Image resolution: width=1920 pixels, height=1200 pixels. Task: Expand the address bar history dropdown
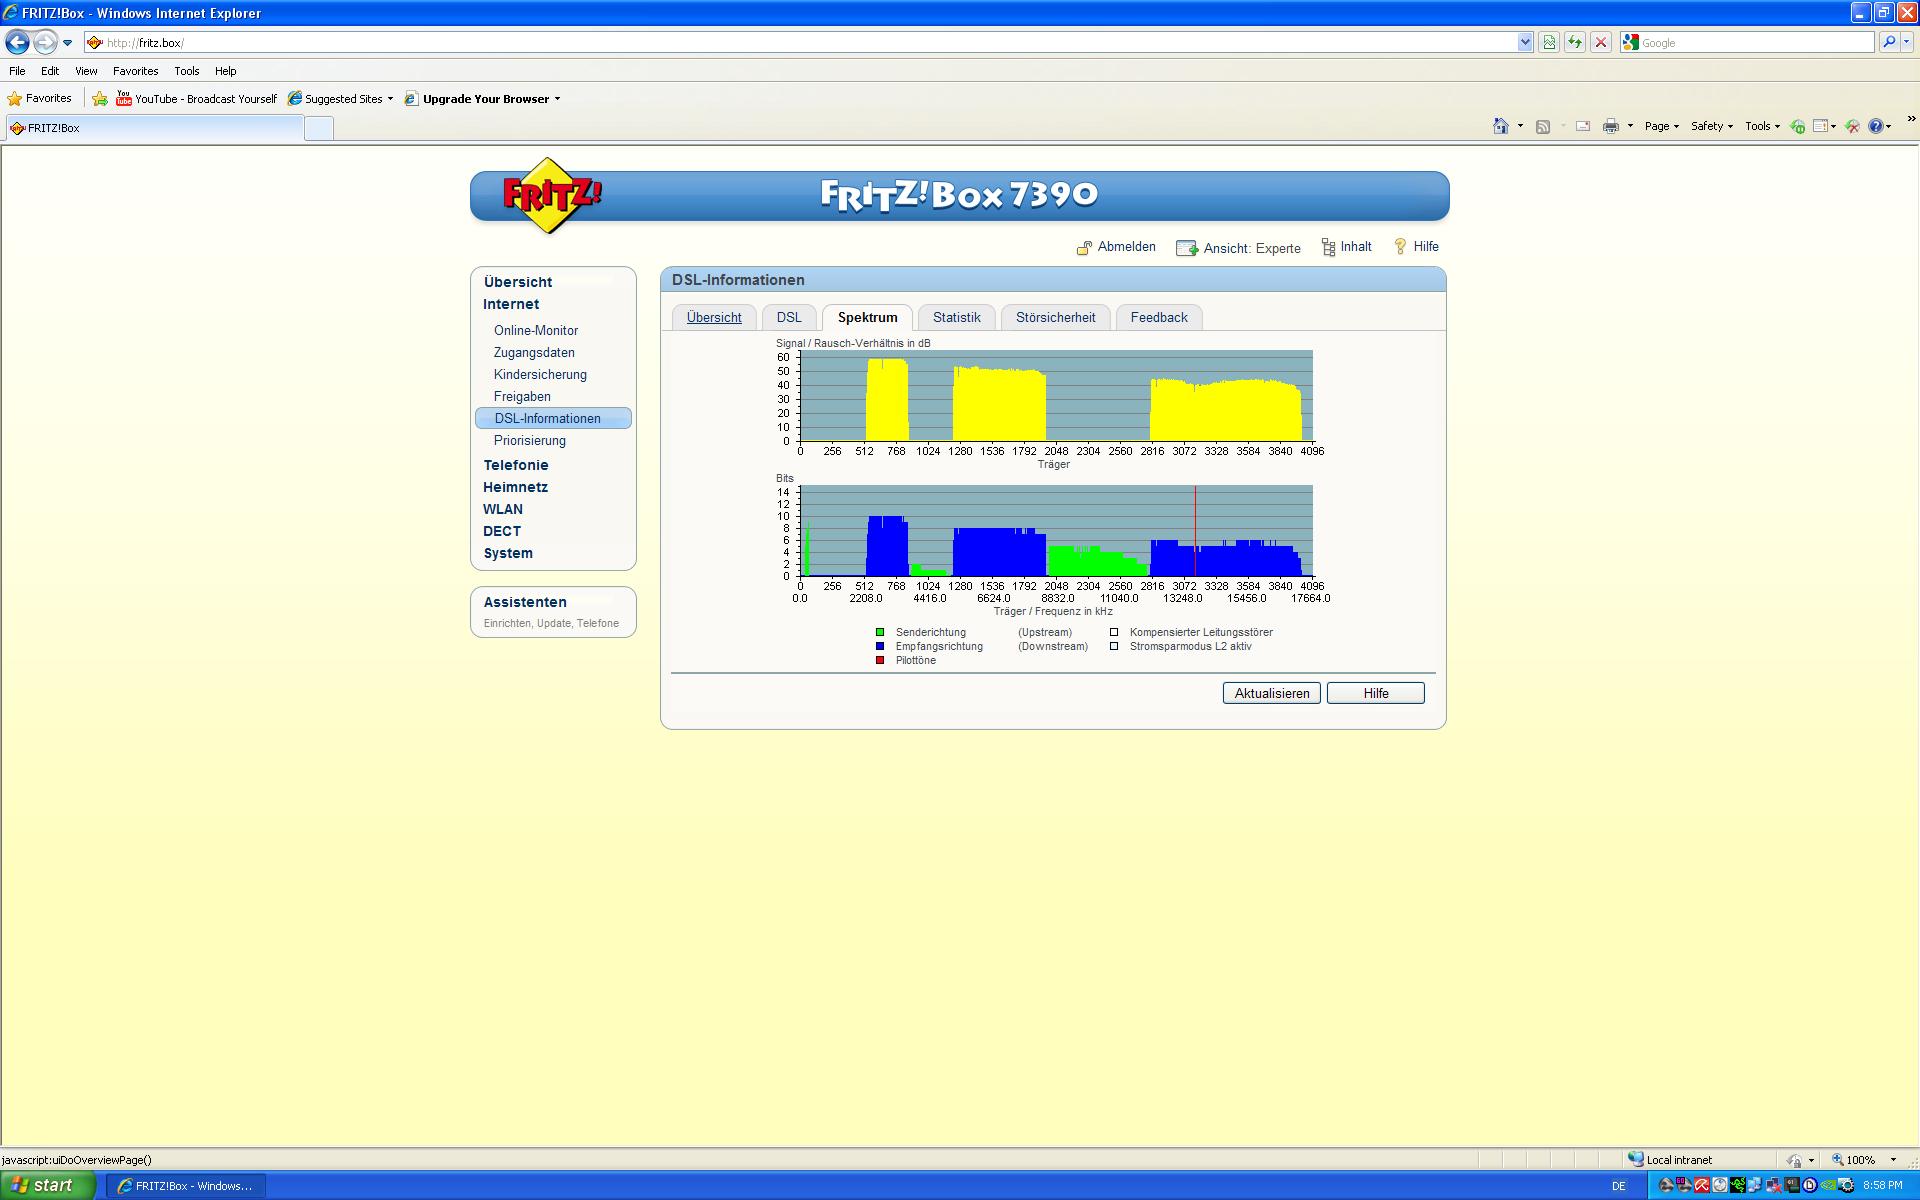pyautogui.click(x=1525, y=42)
